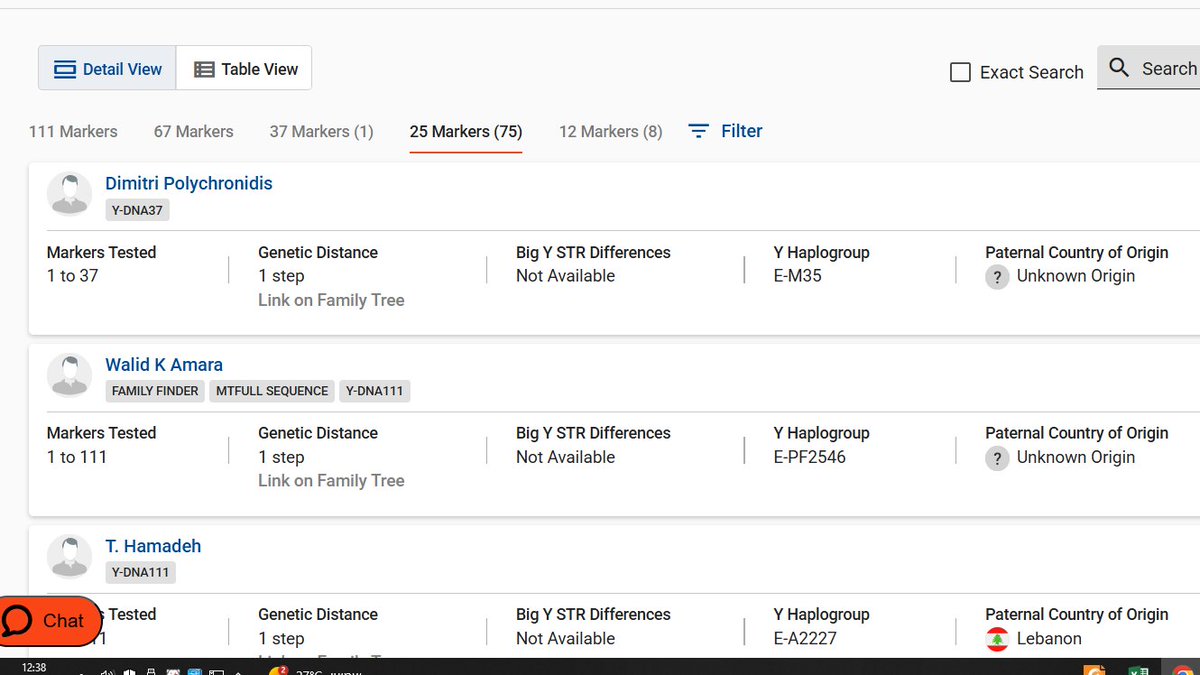The width and height of the screenshot is (1200, 675).
Task: Click the Lebanon country text
Action: pyautogui.click(x=1049, y=638)
